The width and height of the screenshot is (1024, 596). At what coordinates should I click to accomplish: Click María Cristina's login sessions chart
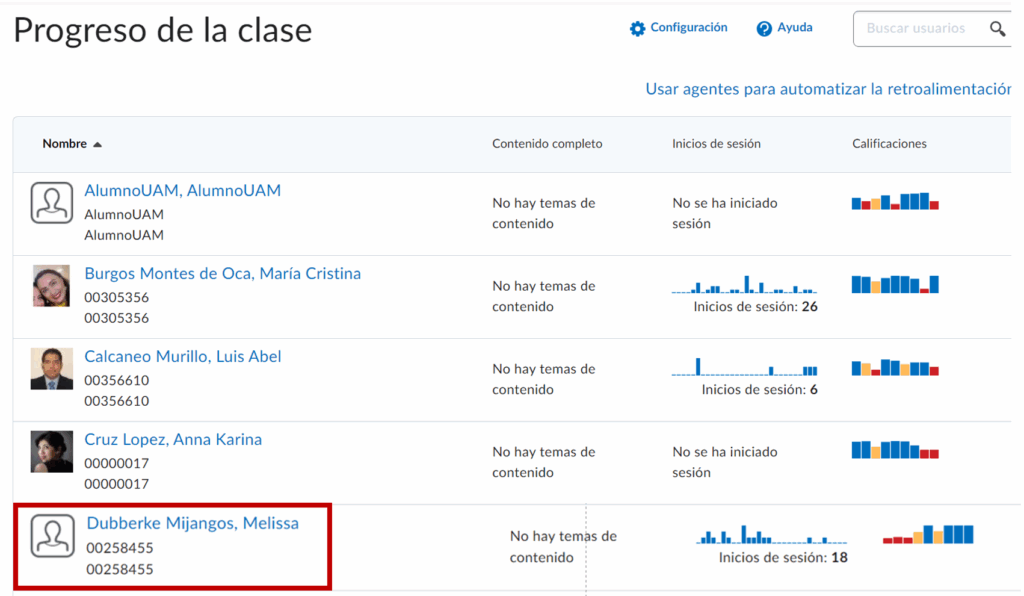coord(744,285)
